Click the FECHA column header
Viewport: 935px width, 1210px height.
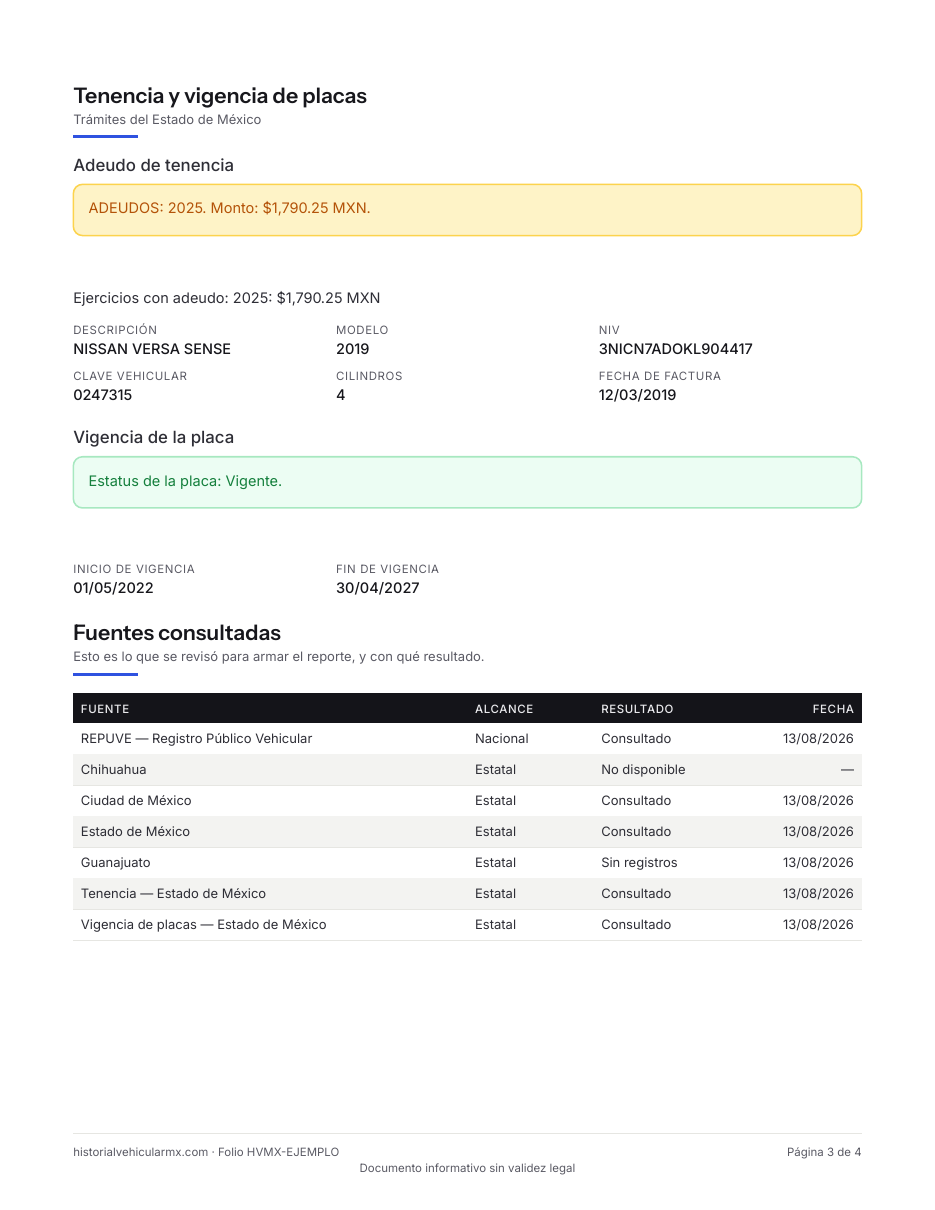click(x=833, y=709)
